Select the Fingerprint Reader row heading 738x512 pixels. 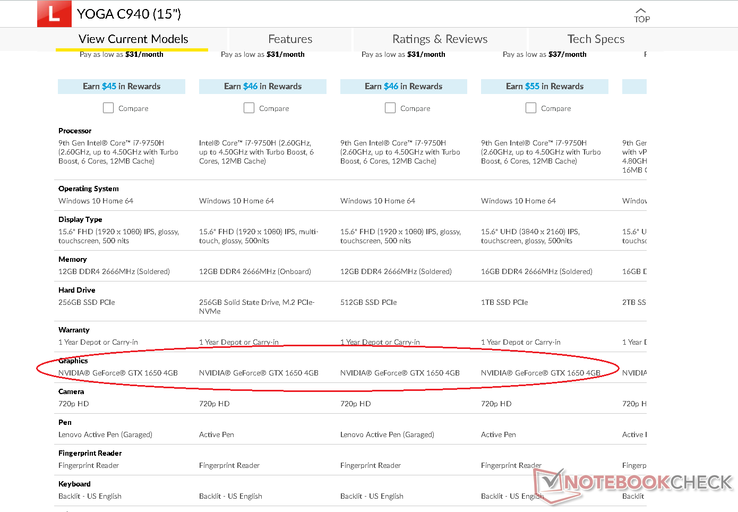(90, 453)
